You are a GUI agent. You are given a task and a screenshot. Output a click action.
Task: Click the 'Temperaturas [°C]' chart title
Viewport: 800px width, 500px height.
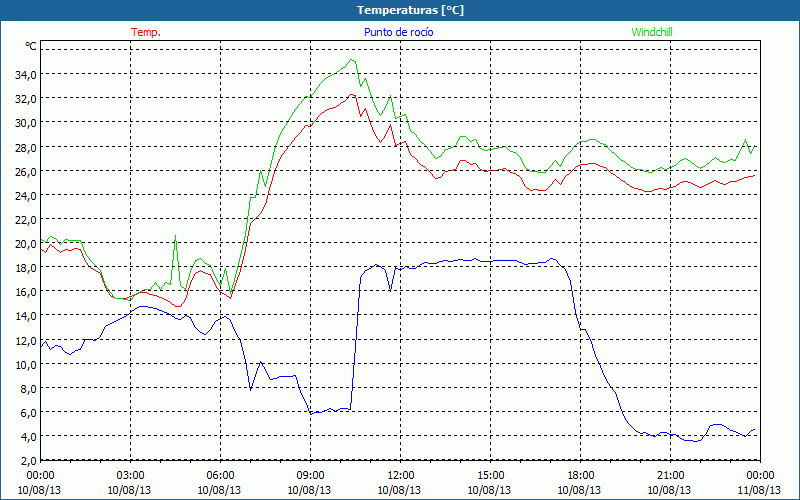pos(410,10)
